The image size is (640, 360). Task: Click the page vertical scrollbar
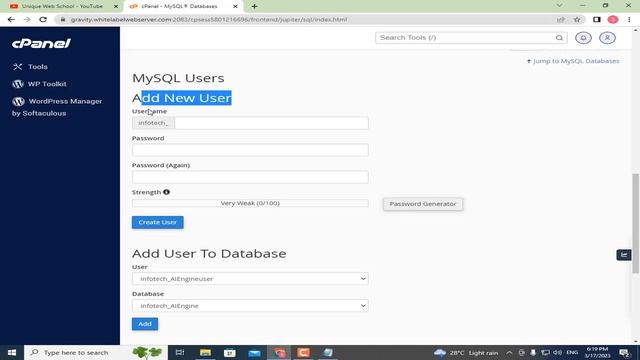(636, 223)
